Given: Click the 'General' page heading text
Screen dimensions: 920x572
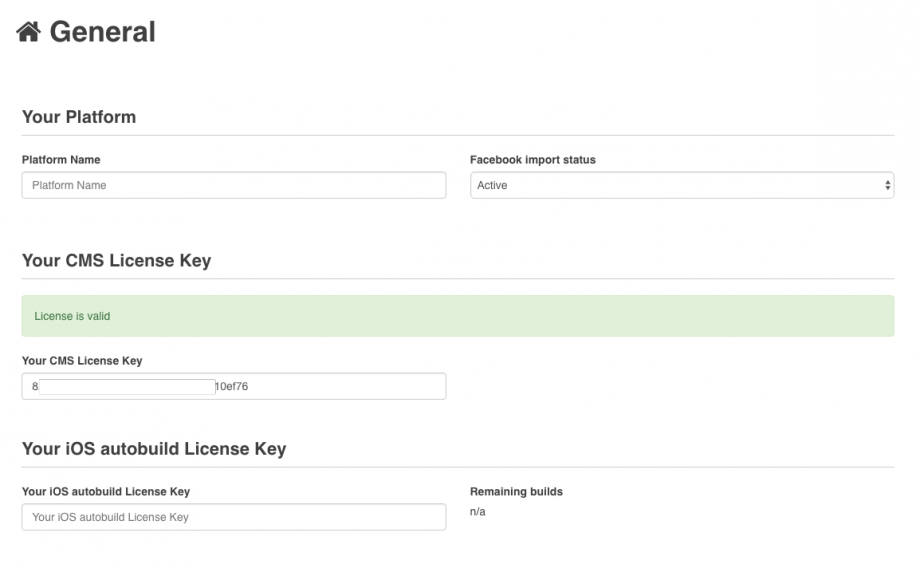Looking at the screenshot, I should click(x=102, y=32).
